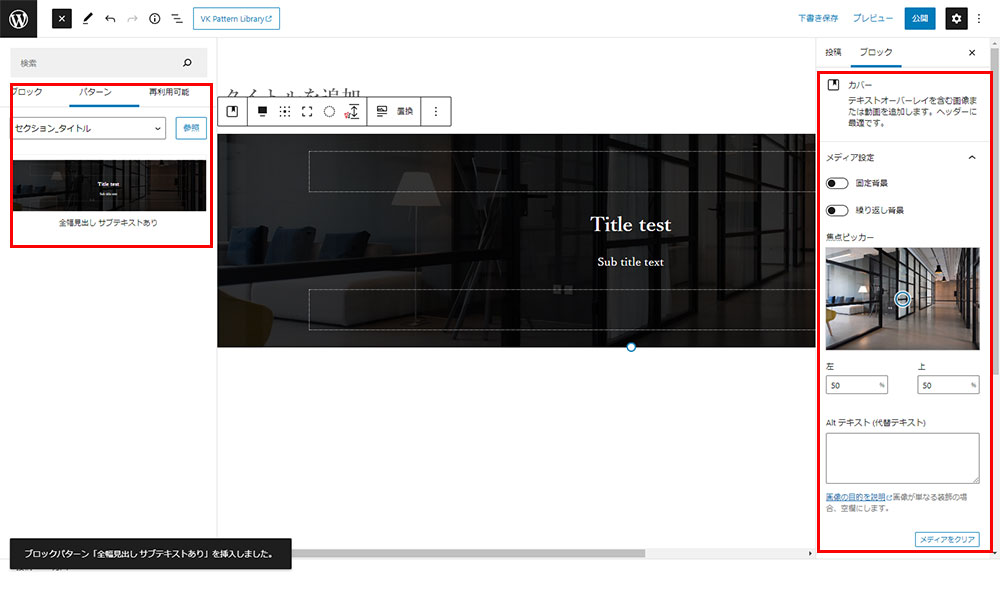
Task: Collapse the メディア設定 panel
Action: [971, 157]
